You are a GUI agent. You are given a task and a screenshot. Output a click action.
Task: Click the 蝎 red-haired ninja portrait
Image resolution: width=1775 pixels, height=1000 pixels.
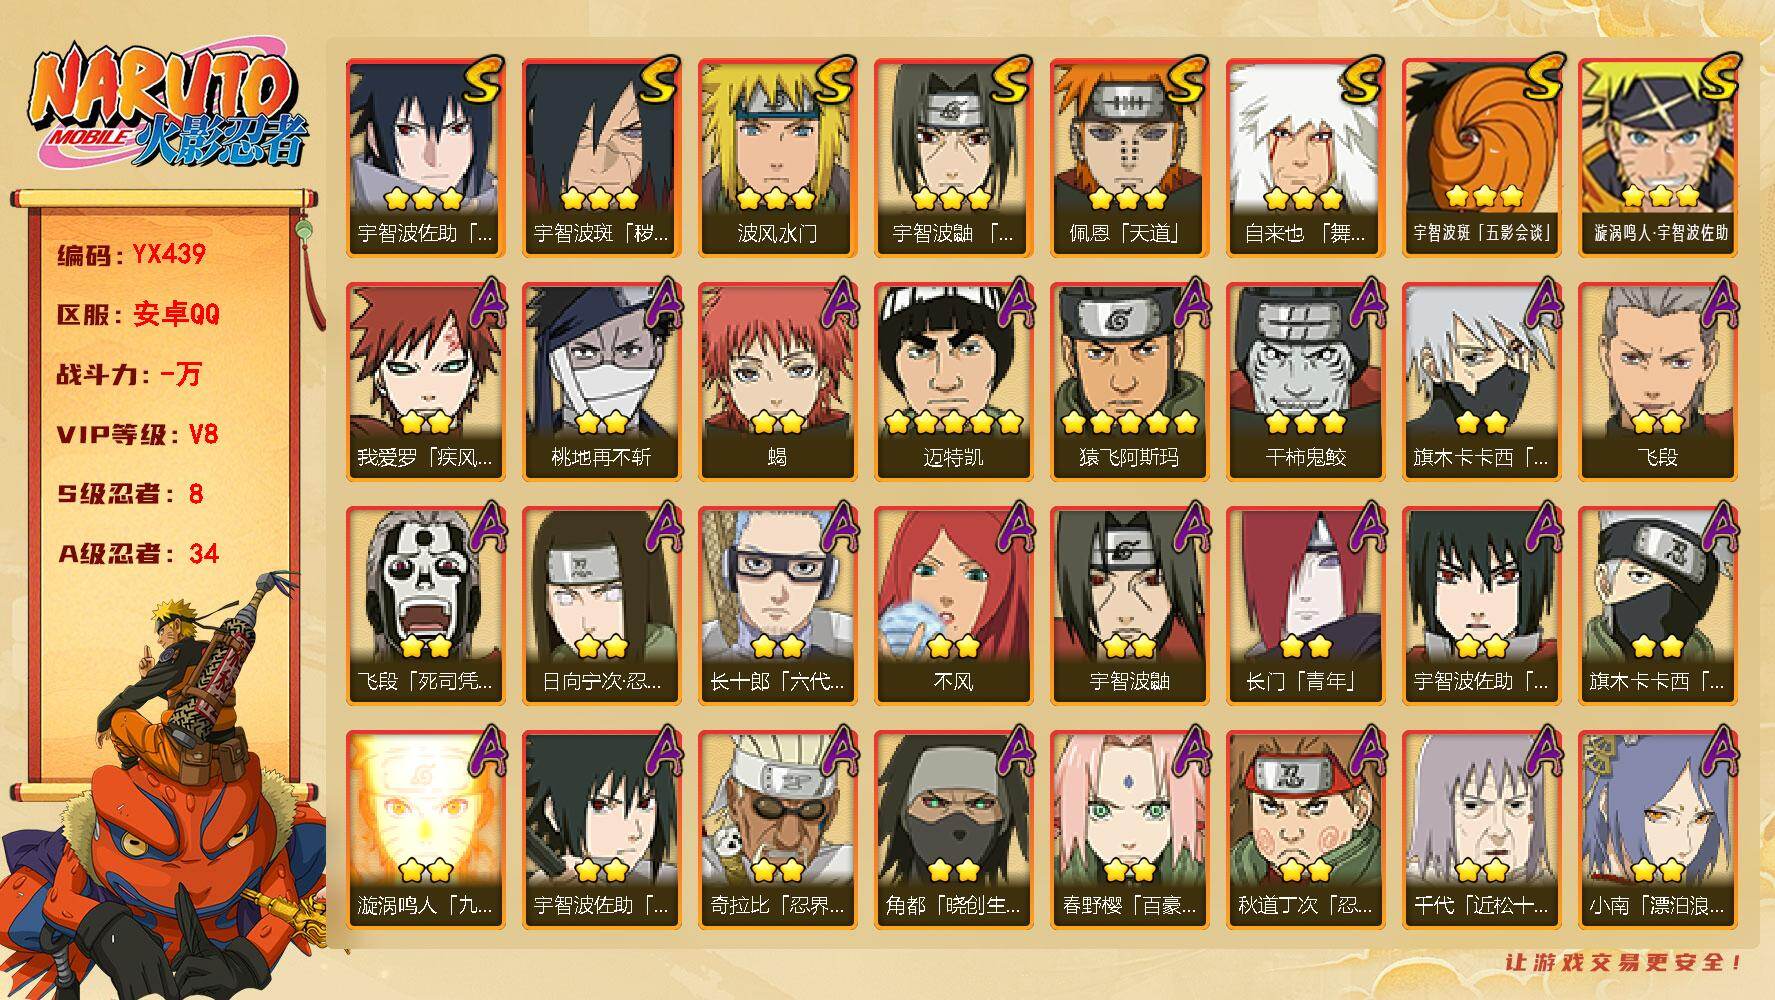pyautogui.click(x=777, y=381)
